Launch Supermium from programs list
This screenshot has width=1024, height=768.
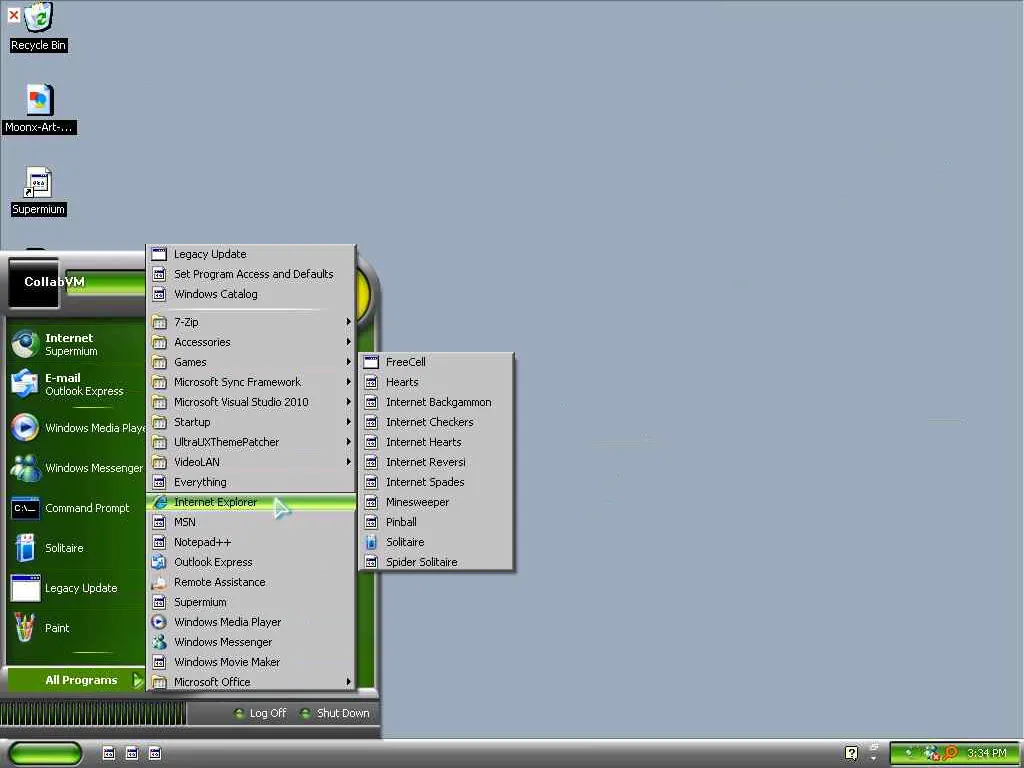click(251, 602)
